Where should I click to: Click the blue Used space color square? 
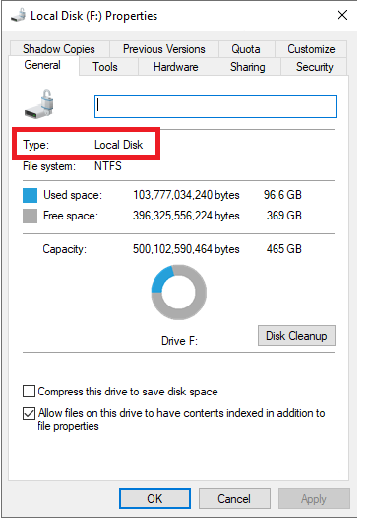click(x=30, y=195)
